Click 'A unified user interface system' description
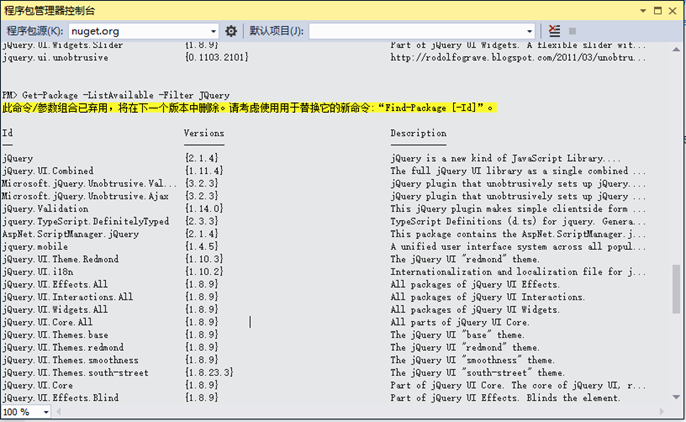The height and width of the screenshot is (422, 686). (x=518, y=247)
